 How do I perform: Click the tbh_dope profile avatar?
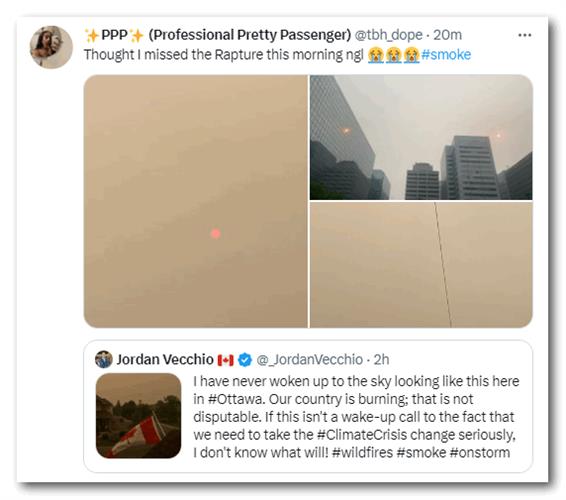pyautogui.click(x=51, y=47)
